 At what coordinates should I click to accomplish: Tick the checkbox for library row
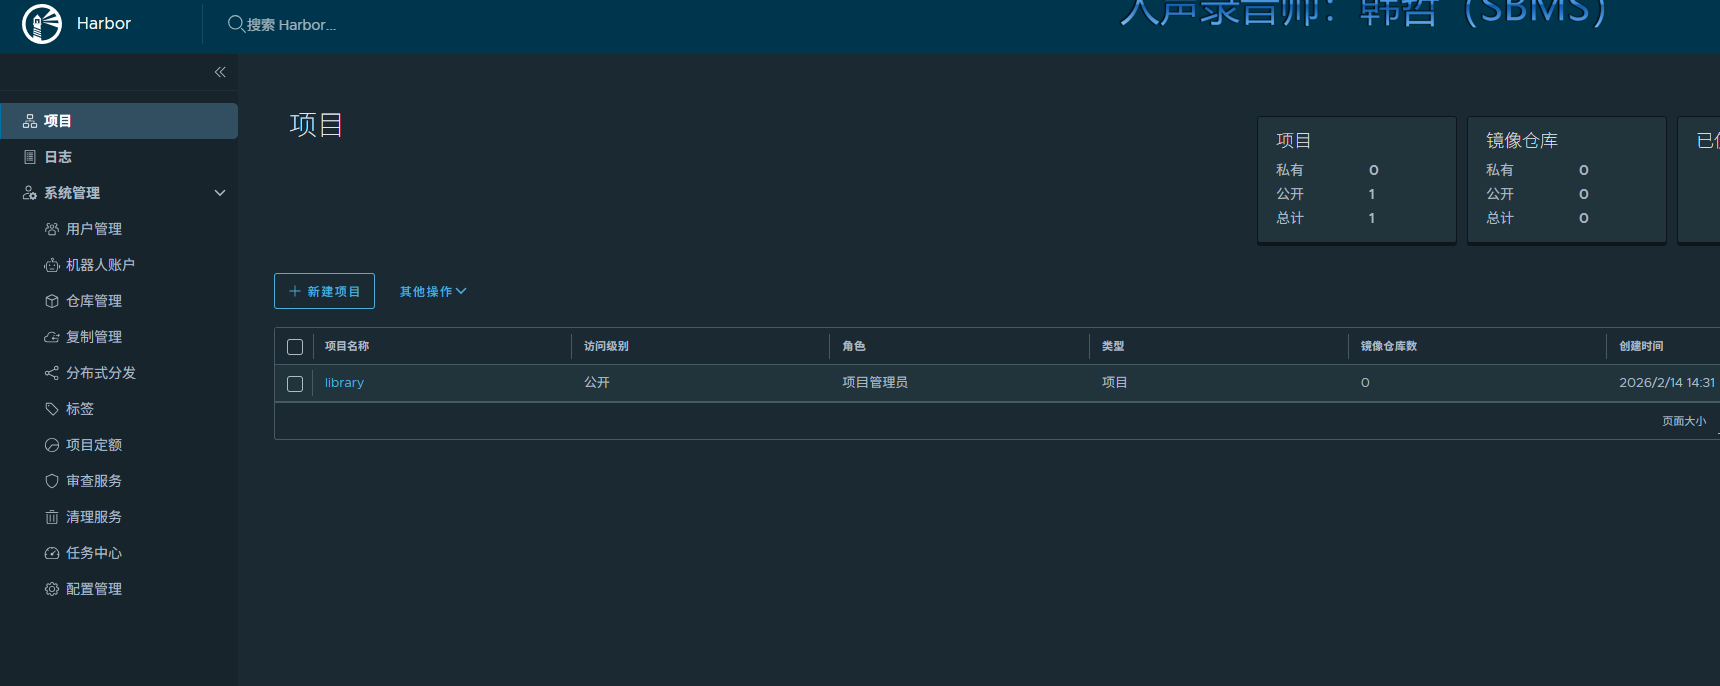[295, 384]
